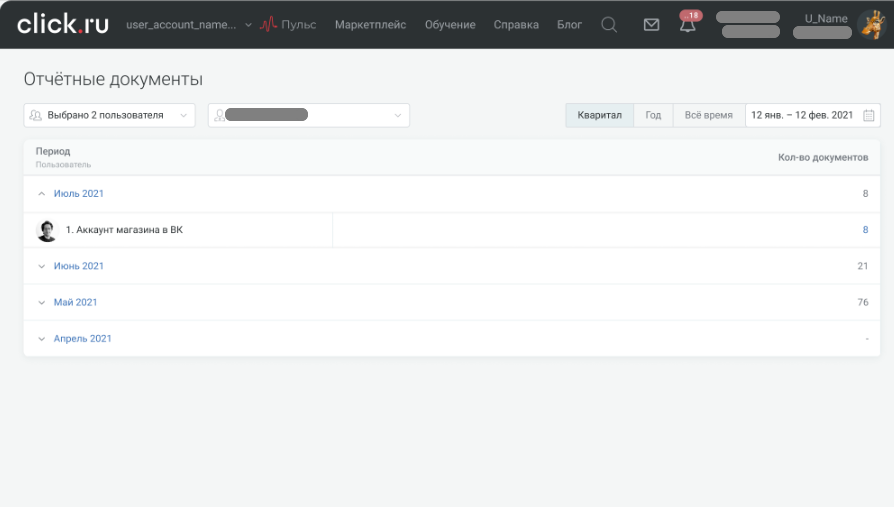
Task: Open the search magnifier icon
Action: coord(609,25)
